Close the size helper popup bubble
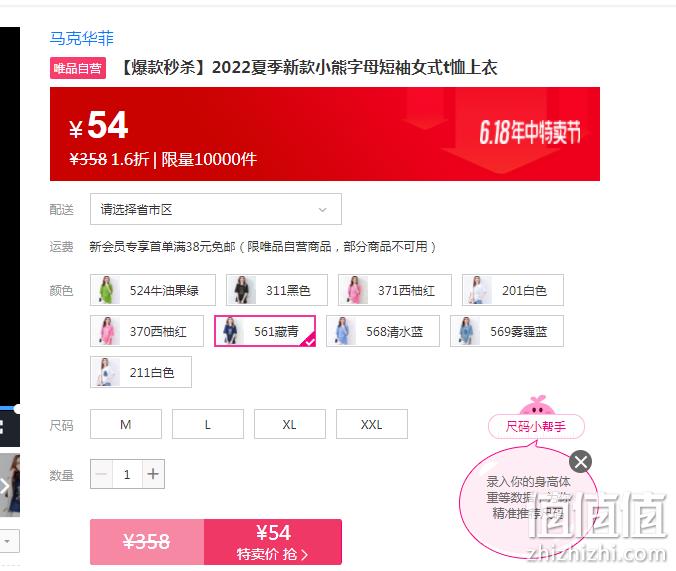The height and width of the screenshot is (571, 676). pos(580,462)
